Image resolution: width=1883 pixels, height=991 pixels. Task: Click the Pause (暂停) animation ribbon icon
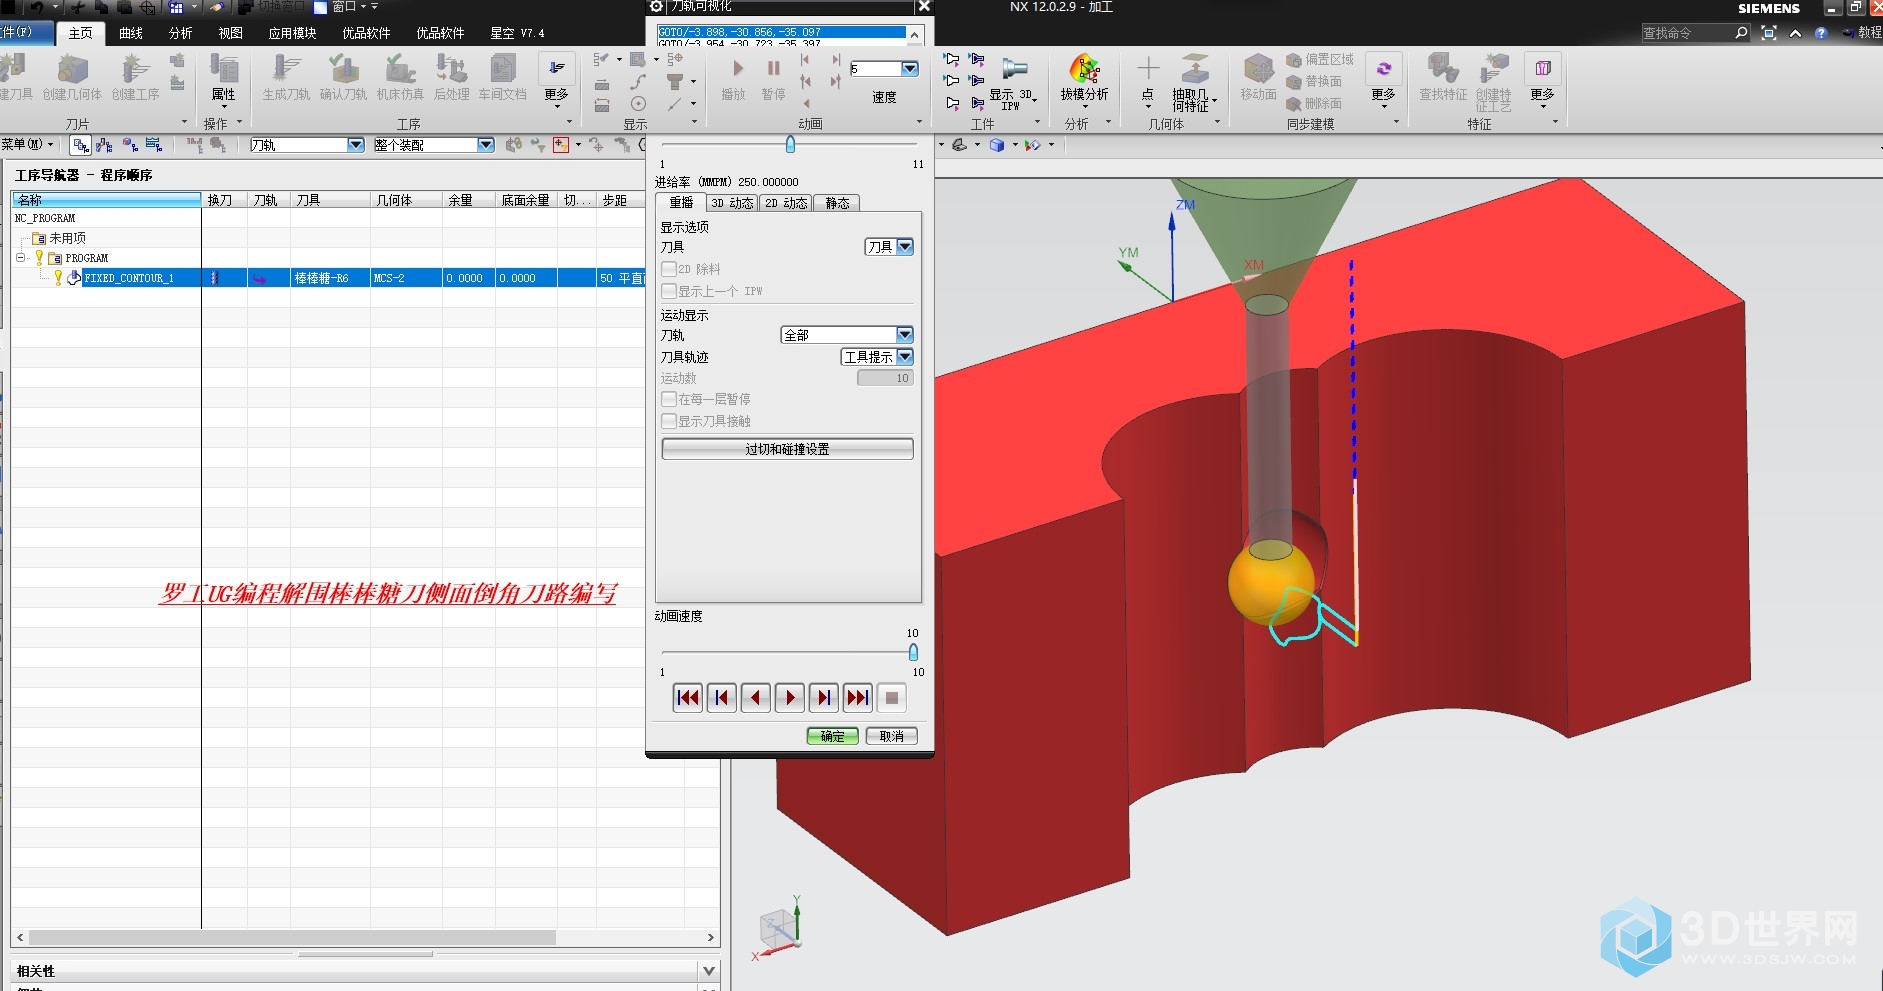(x=773, y=69)
